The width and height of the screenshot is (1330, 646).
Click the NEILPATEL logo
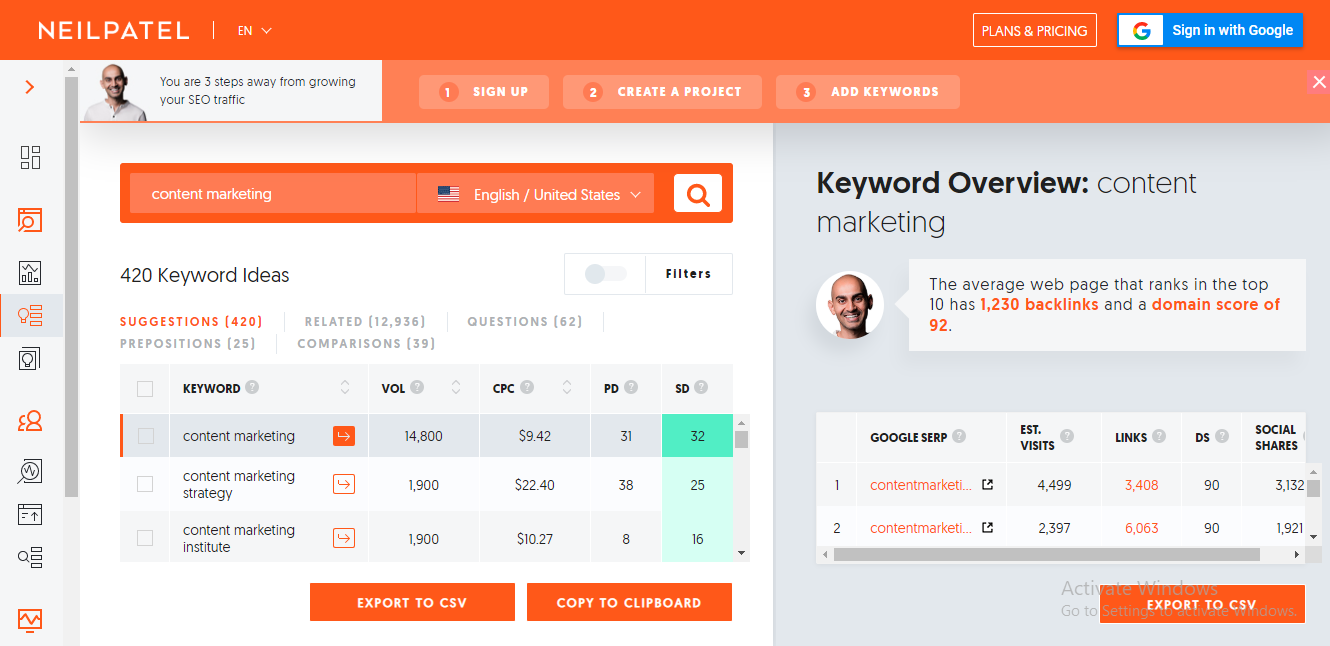pyautogui.click(x=113, y=30)
